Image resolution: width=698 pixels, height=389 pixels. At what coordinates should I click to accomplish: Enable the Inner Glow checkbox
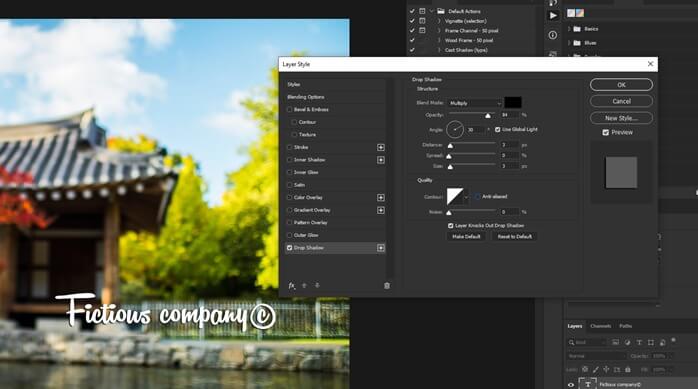click(x=289, y=172)
